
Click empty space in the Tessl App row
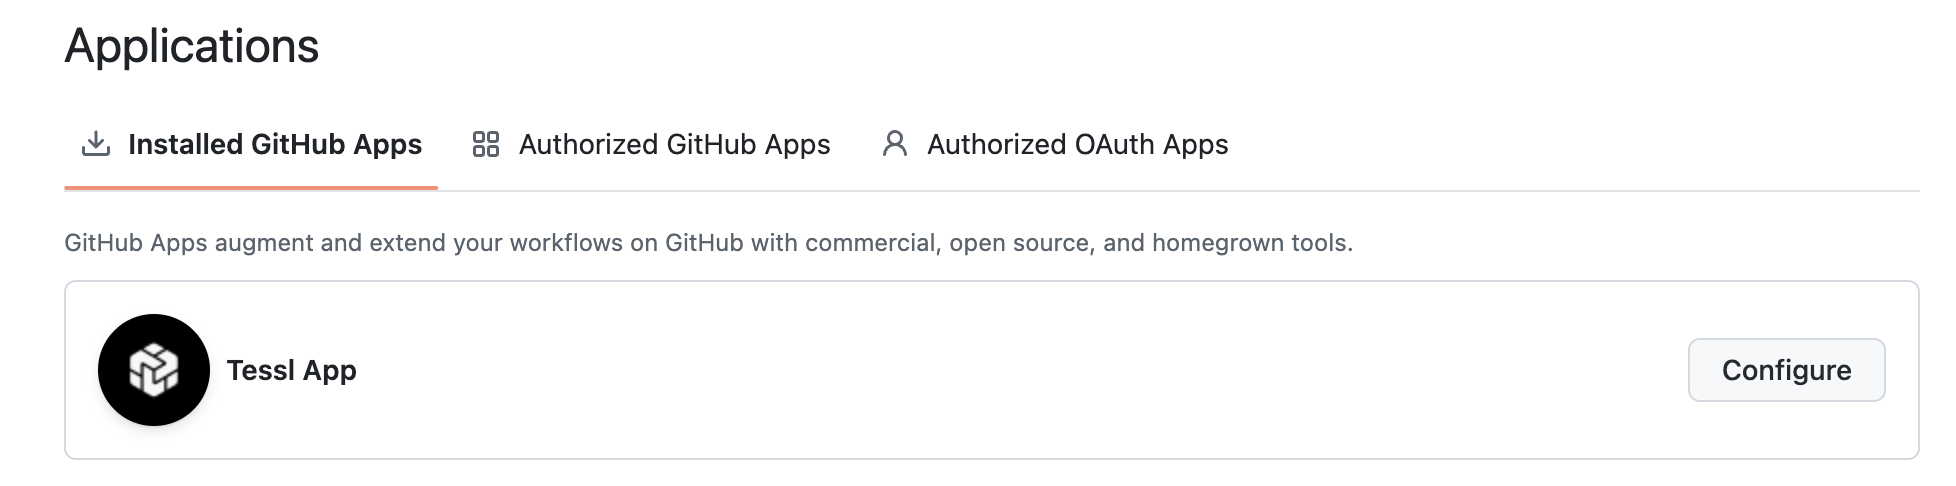(x=1000, y=371)
